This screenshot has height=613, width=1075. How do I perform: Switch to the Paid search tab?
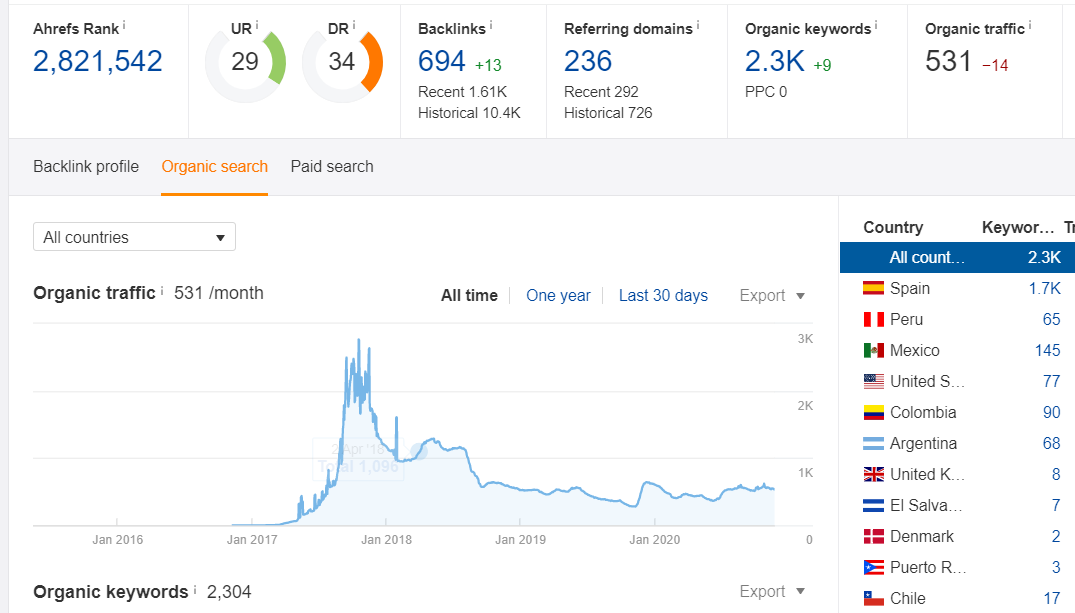332,167
